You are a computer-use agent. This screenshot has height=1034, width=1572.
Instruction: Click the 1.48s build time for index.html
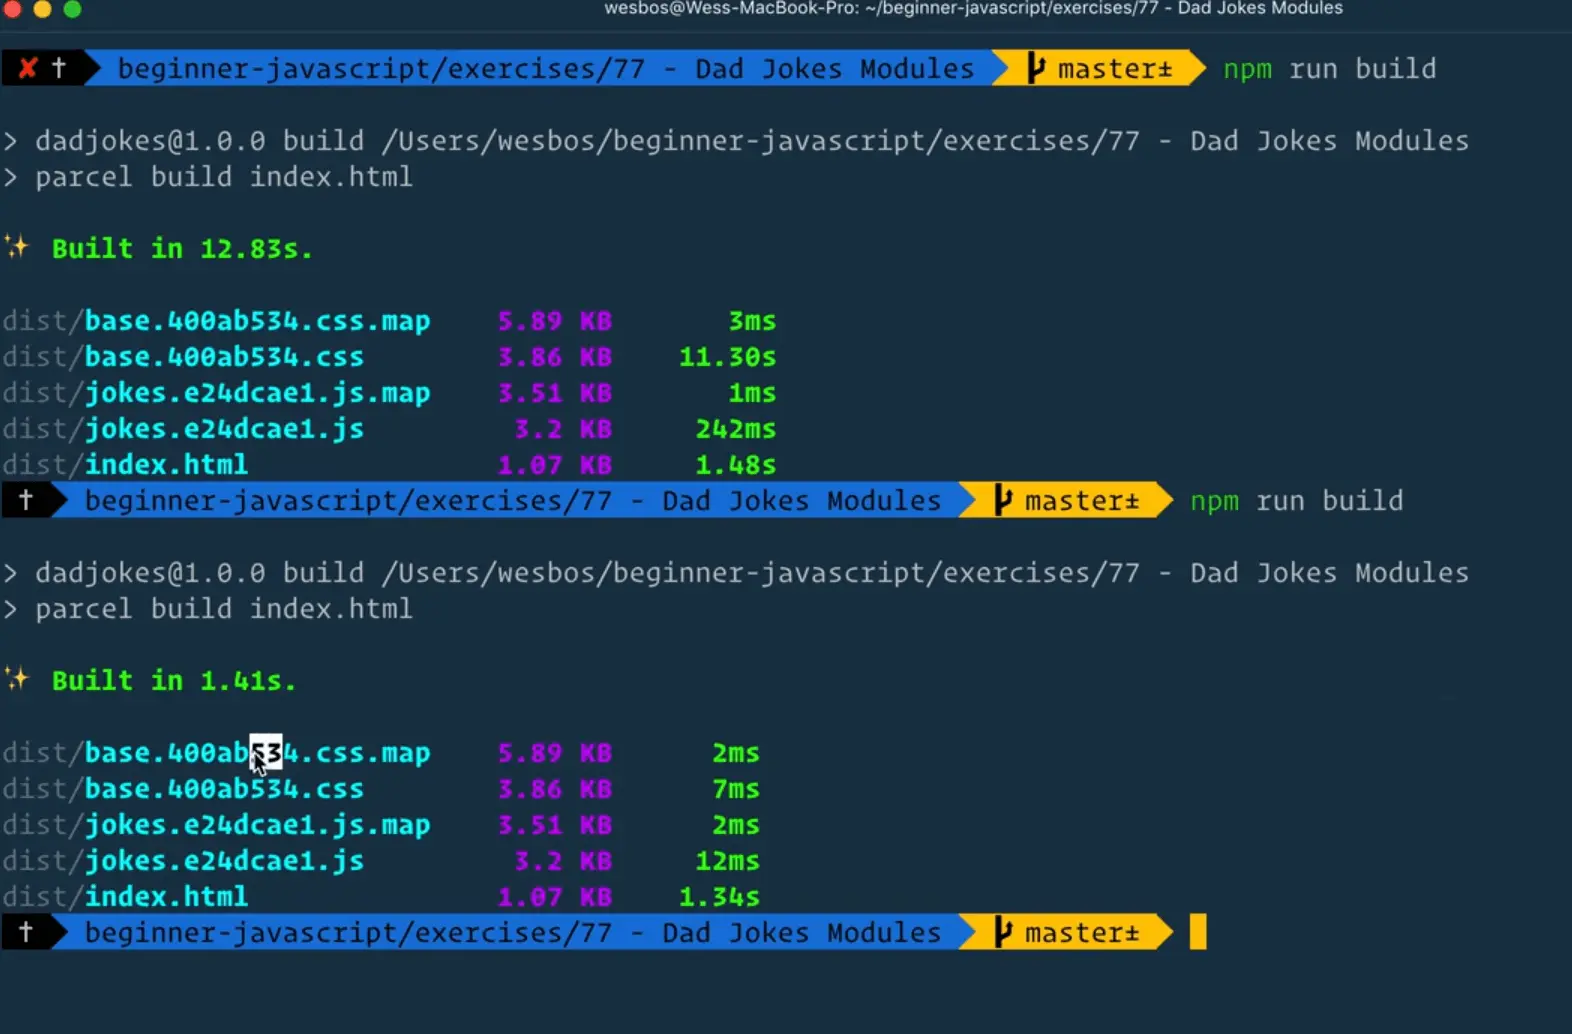point(735,465)
